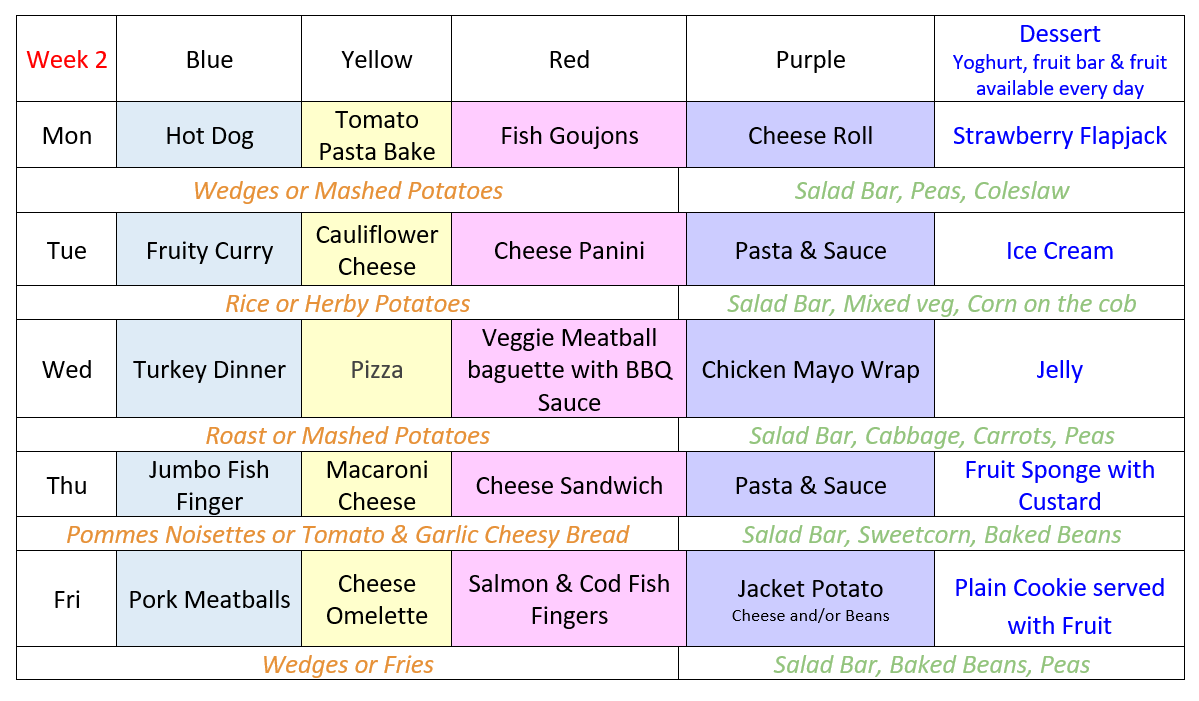Image resolution: width=1199 pixels, height=701 pixels.
Task: Select Salad Bar, Baked Beans, Peas row
Action: pos(931,664)
